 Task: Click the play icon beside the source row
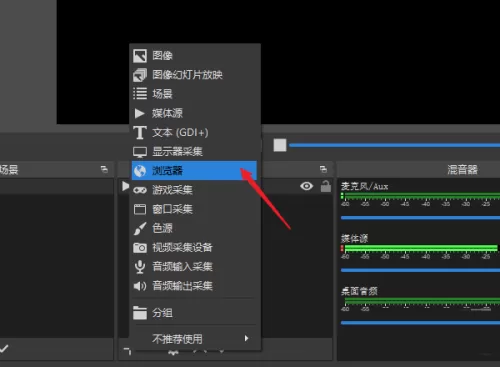125,186
